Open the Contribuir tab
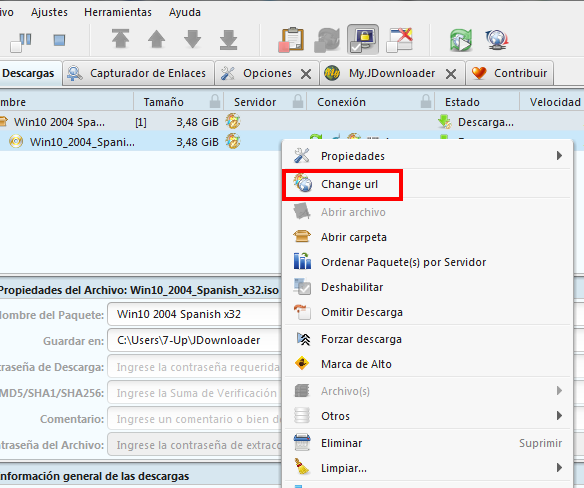The width and height of the screenshot is (584, 488). point(509,73)
